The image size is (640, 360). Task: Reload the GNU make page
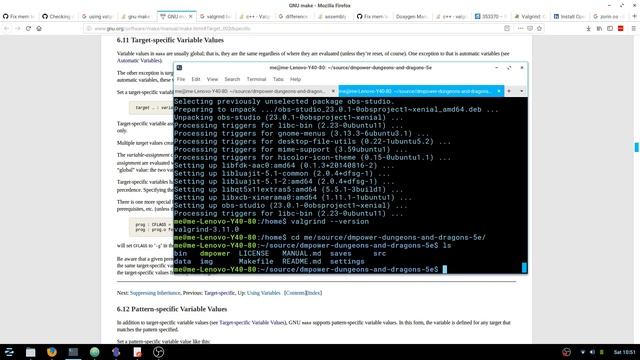click(28, 29)
